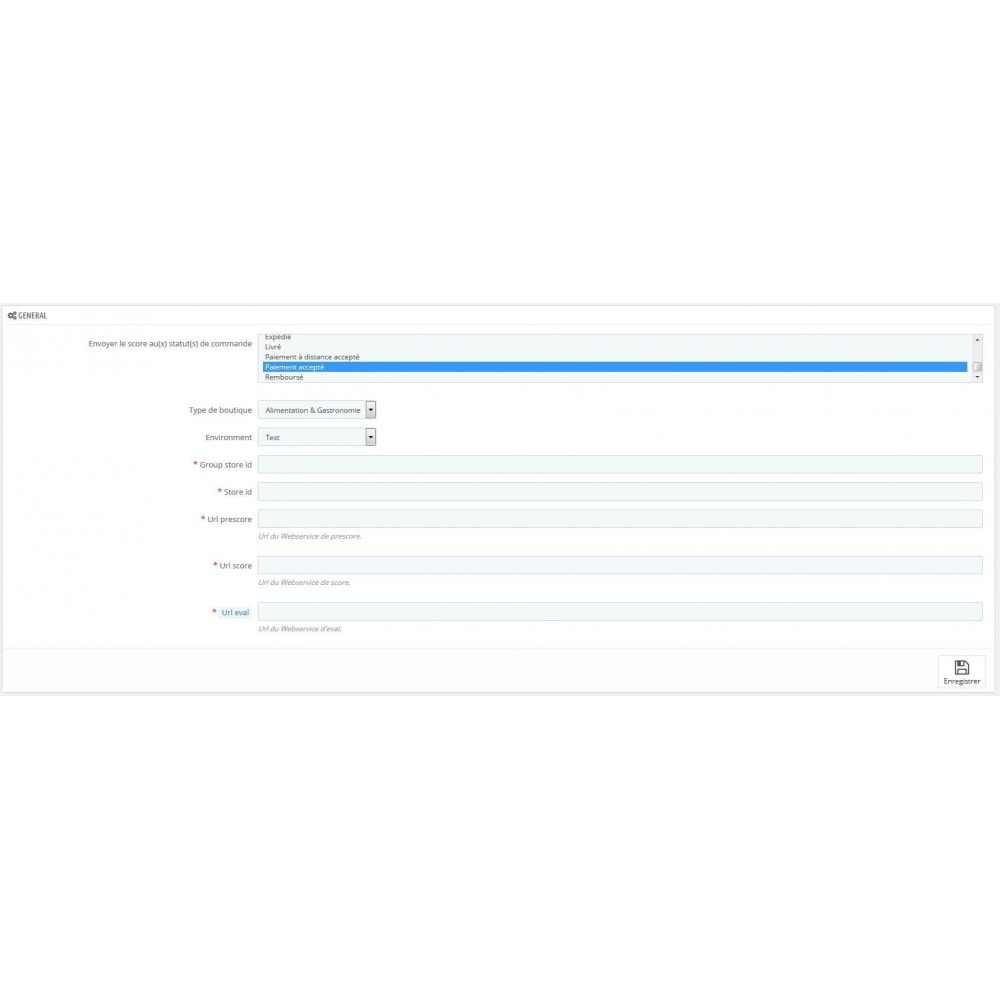The height and width of the screenshot is (1000, 1000).
Task: Click 'Envoyer le score au(x) statut(s)' label
Action: [x=170, y=344]
